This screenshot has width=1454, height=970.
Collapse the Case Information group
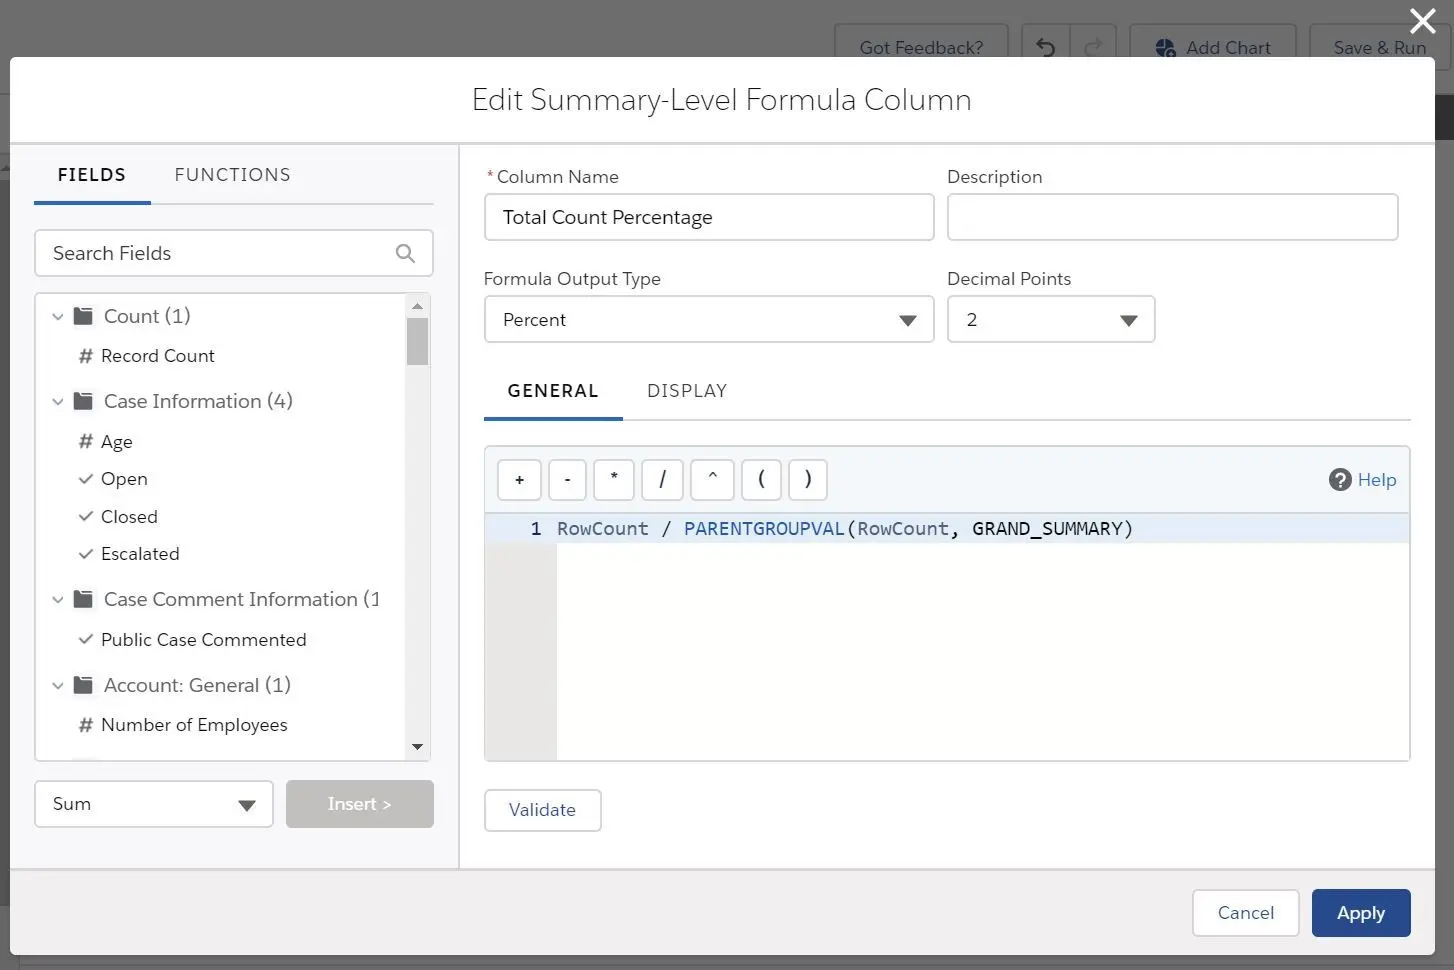(x=58, y=402)
